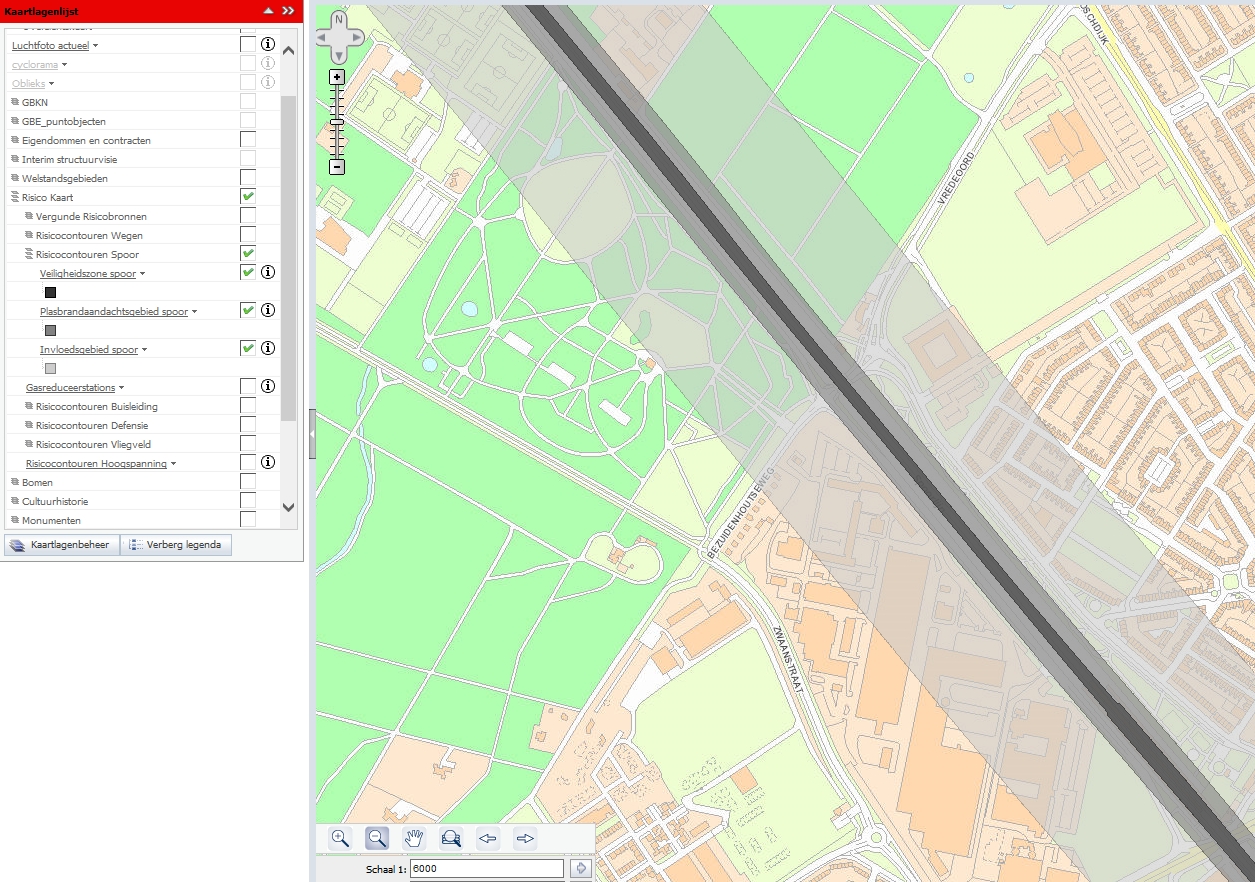Activate the pan hand tool
This screenshot has height=882, width=1255.
coord(414,838)
